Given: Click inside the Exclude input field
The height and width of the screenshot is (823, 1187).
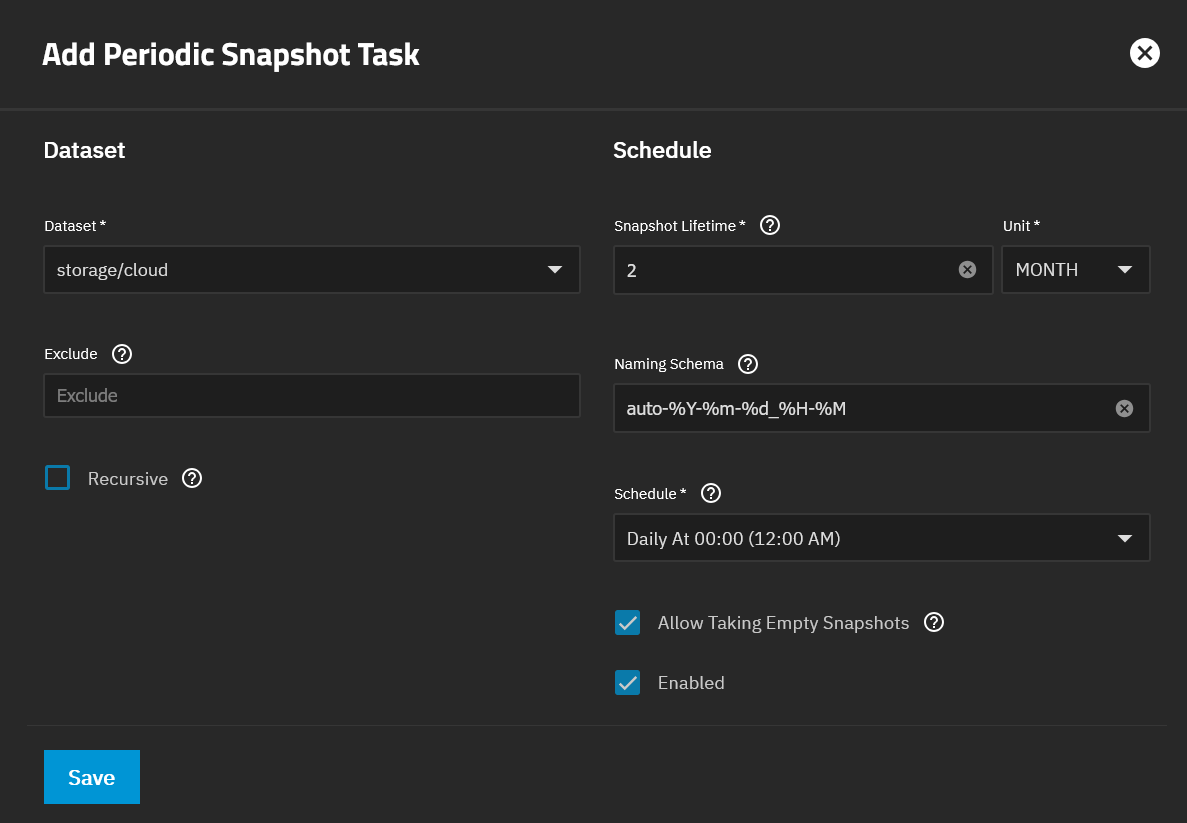Looking at the screenshot, I should pyautogui.click(x=311, y=395).
